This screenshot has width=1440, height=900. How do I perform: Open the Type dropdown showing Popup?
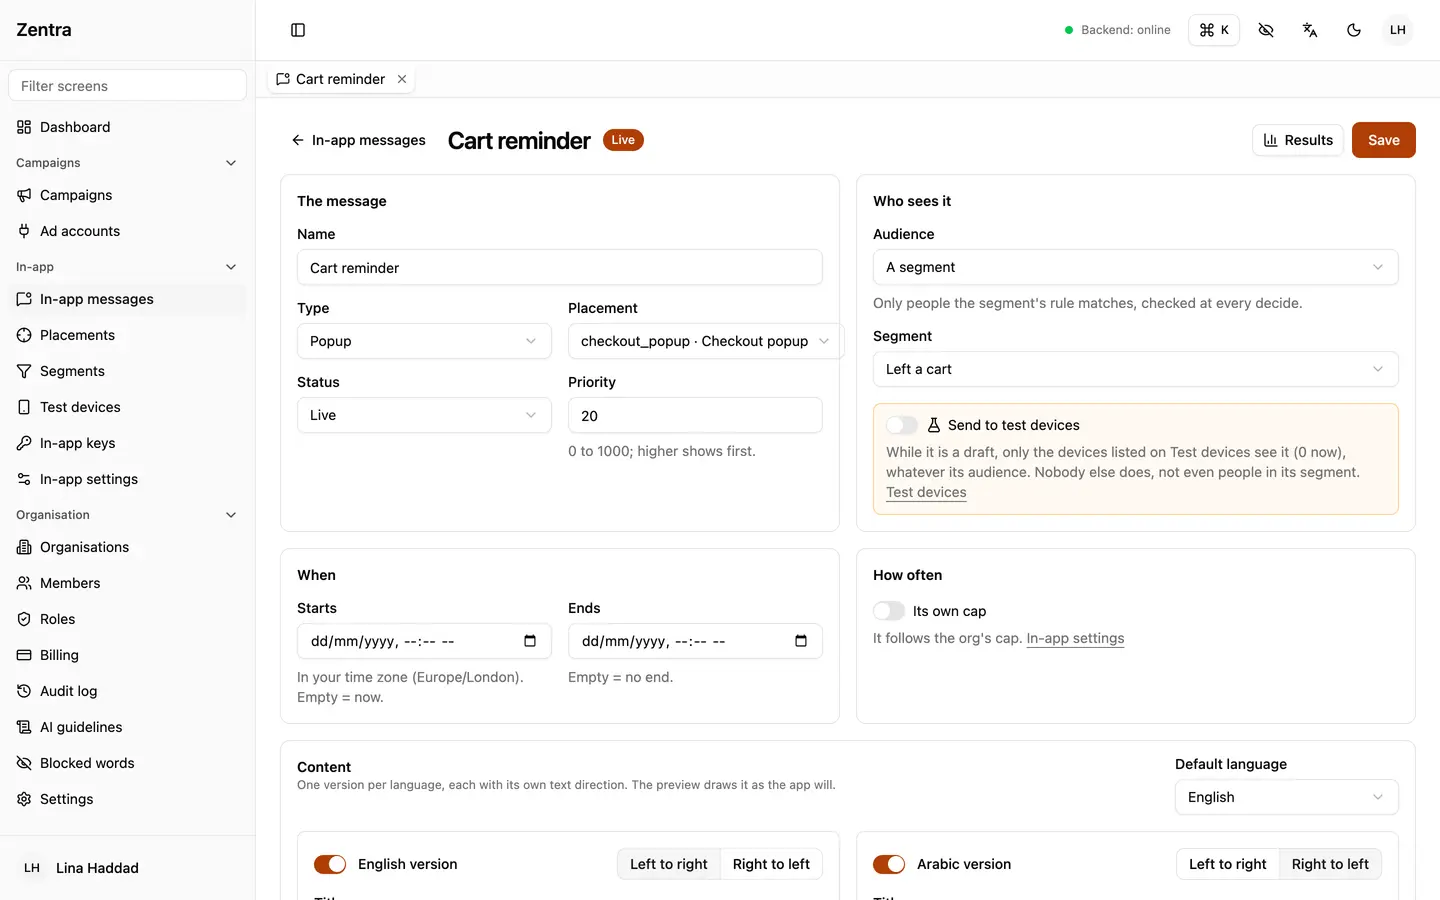pos(424,341)
